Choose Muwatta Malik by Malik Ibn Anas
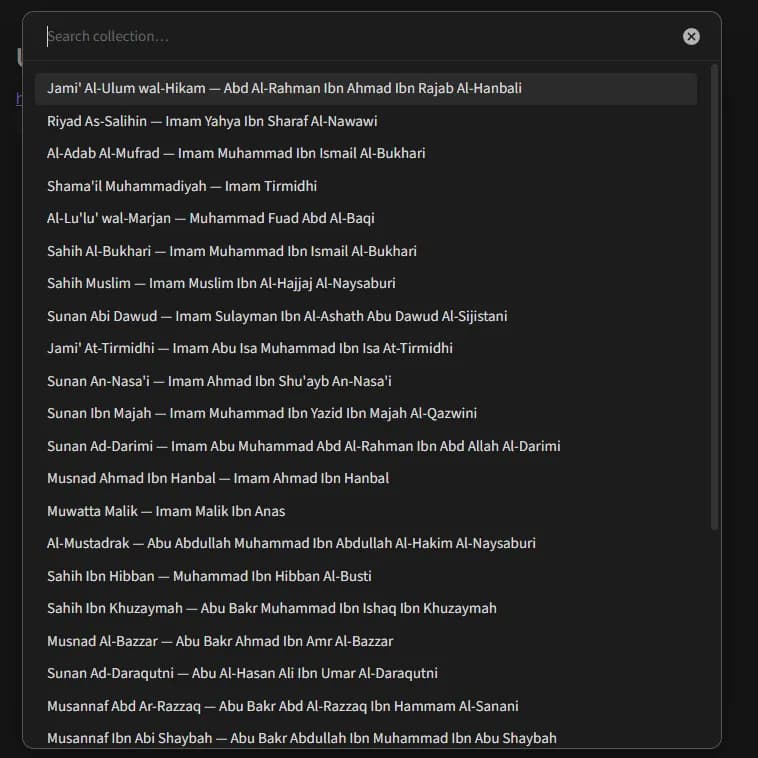Viewport: 758px width, 758px height. [366, 511]
